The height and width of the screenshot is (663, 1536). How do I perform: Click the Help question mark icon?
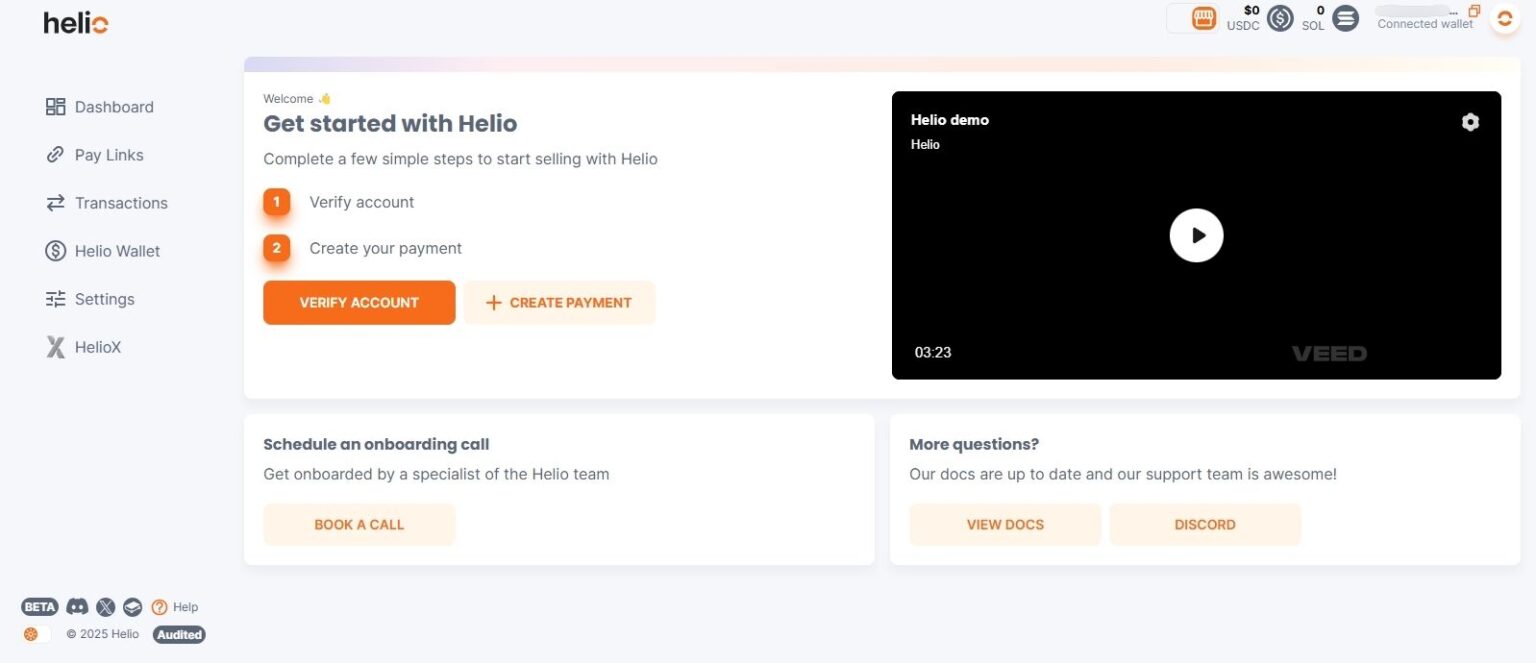pos(159,607)
